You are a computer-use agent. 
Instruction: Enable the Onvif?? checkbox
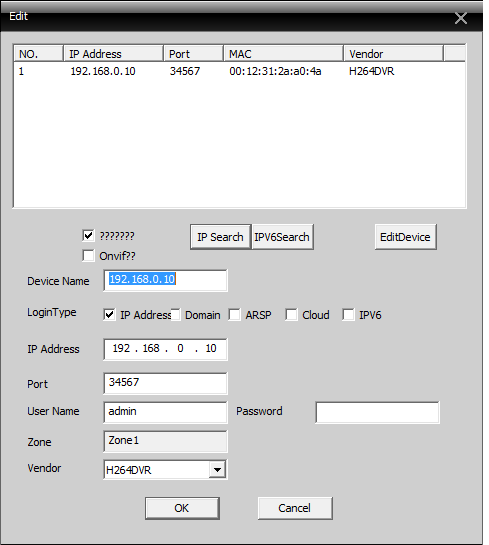point(88,255)
